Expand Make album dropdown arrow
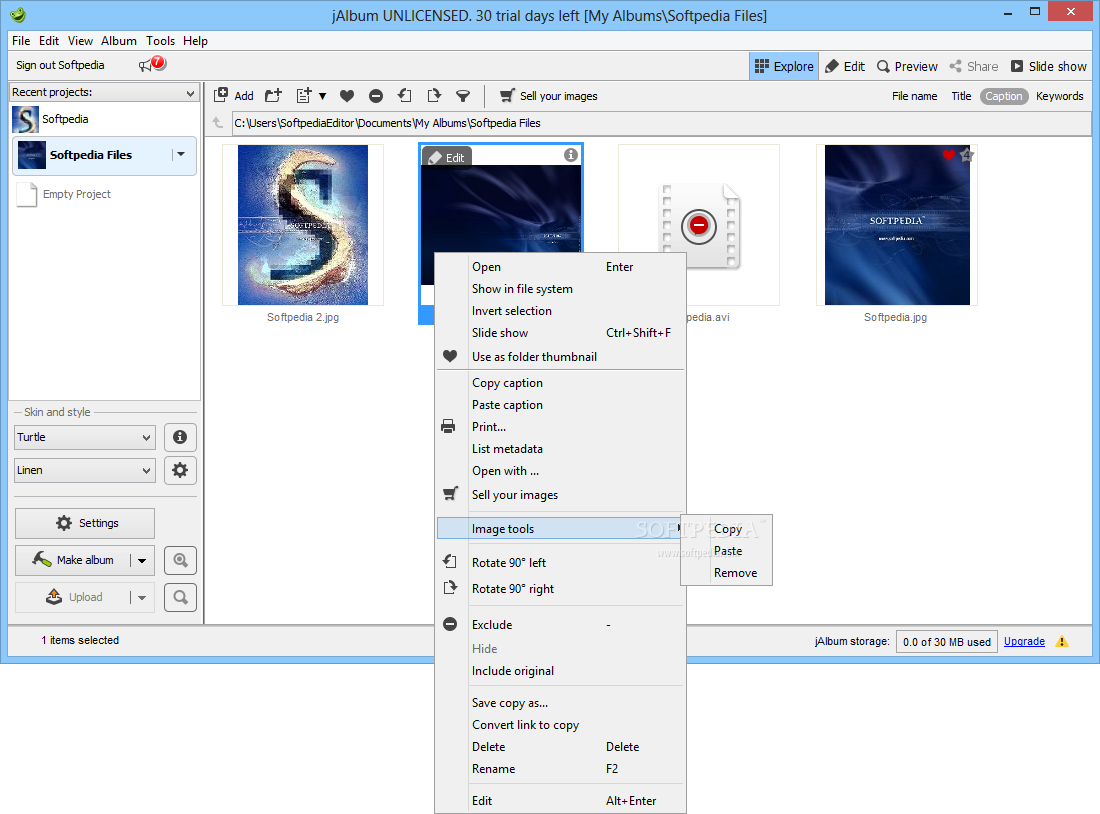1100x814 pixels. click(142, 560)
